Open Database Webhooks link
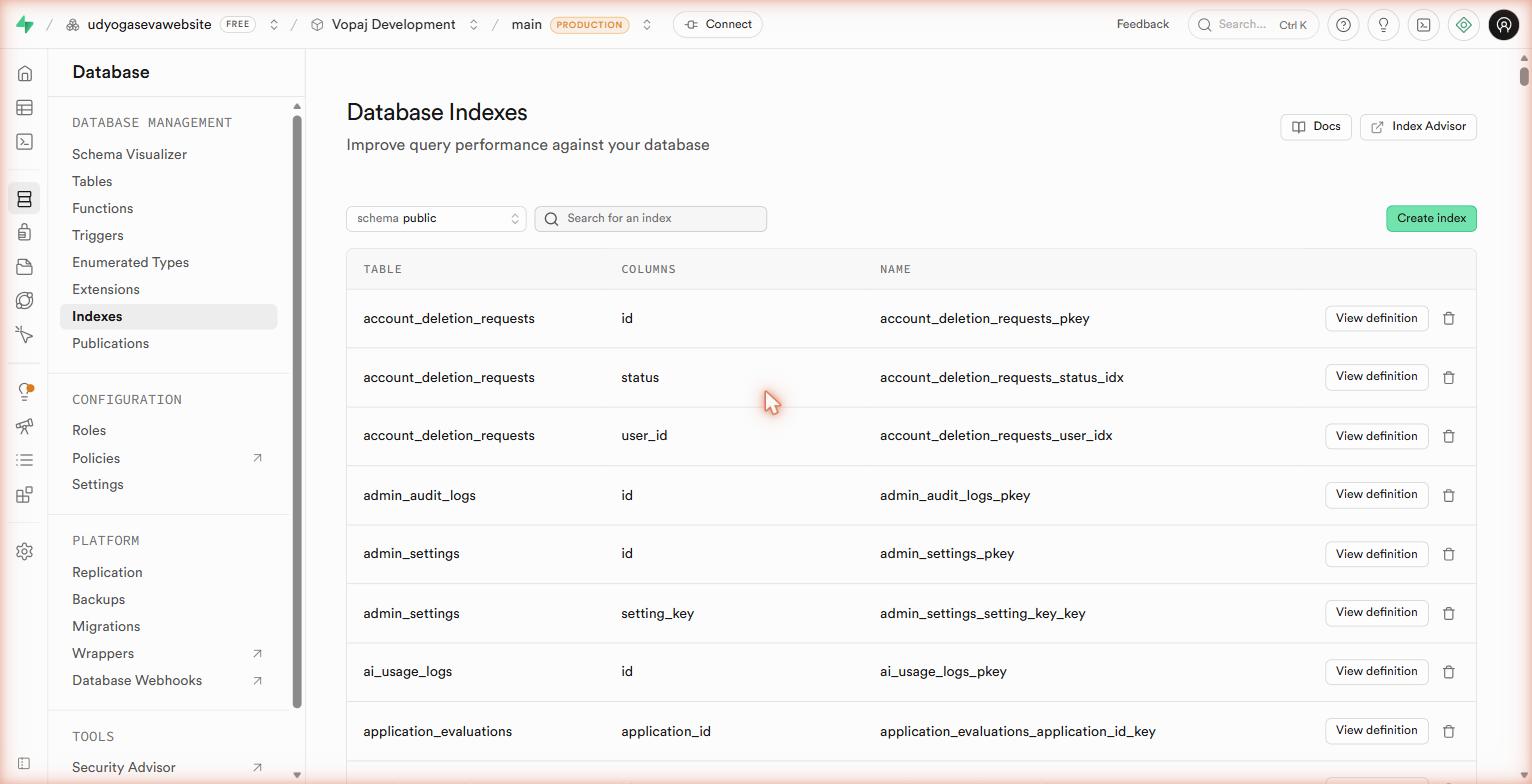 [137, 680]
